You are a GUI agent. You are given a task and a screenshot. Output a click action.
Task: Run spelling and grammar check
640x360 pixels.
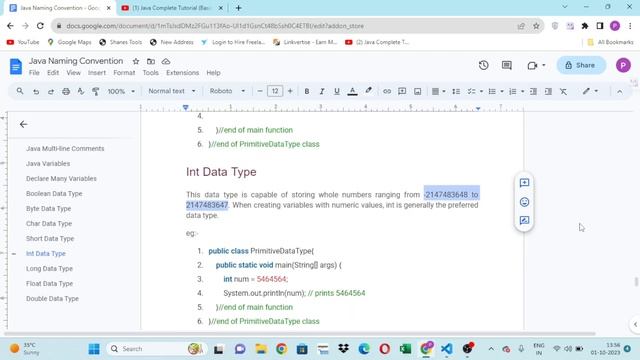click(81, 91)
